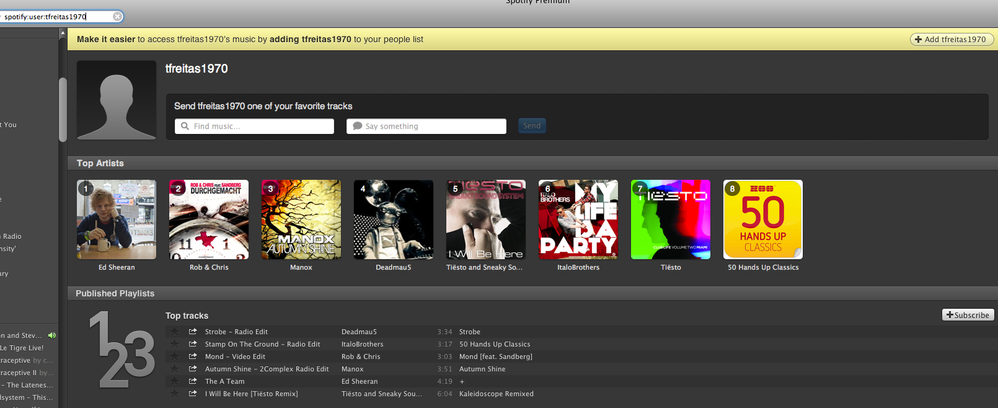This screenshot has width=998, height=408.
Task: Open the Ed Sheeran artist thumbnail
Action: [x=116, y=220]
